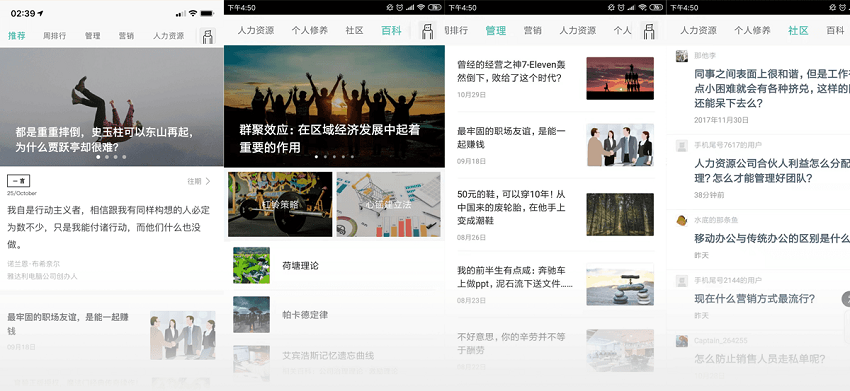Select the highlighted 管理 tab
This screenshot has width=850, height=391.
click(495, 30)
